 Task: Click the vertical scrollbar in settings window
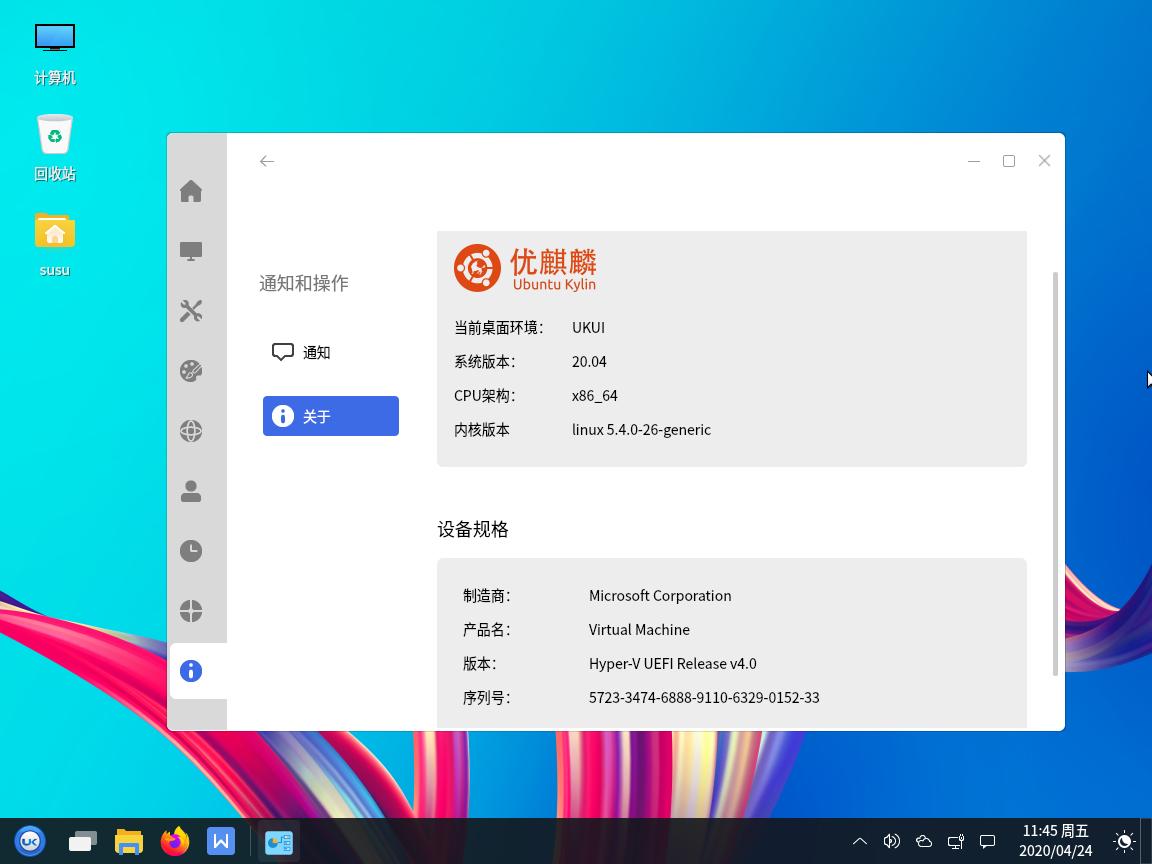(x=1056, y=472)
